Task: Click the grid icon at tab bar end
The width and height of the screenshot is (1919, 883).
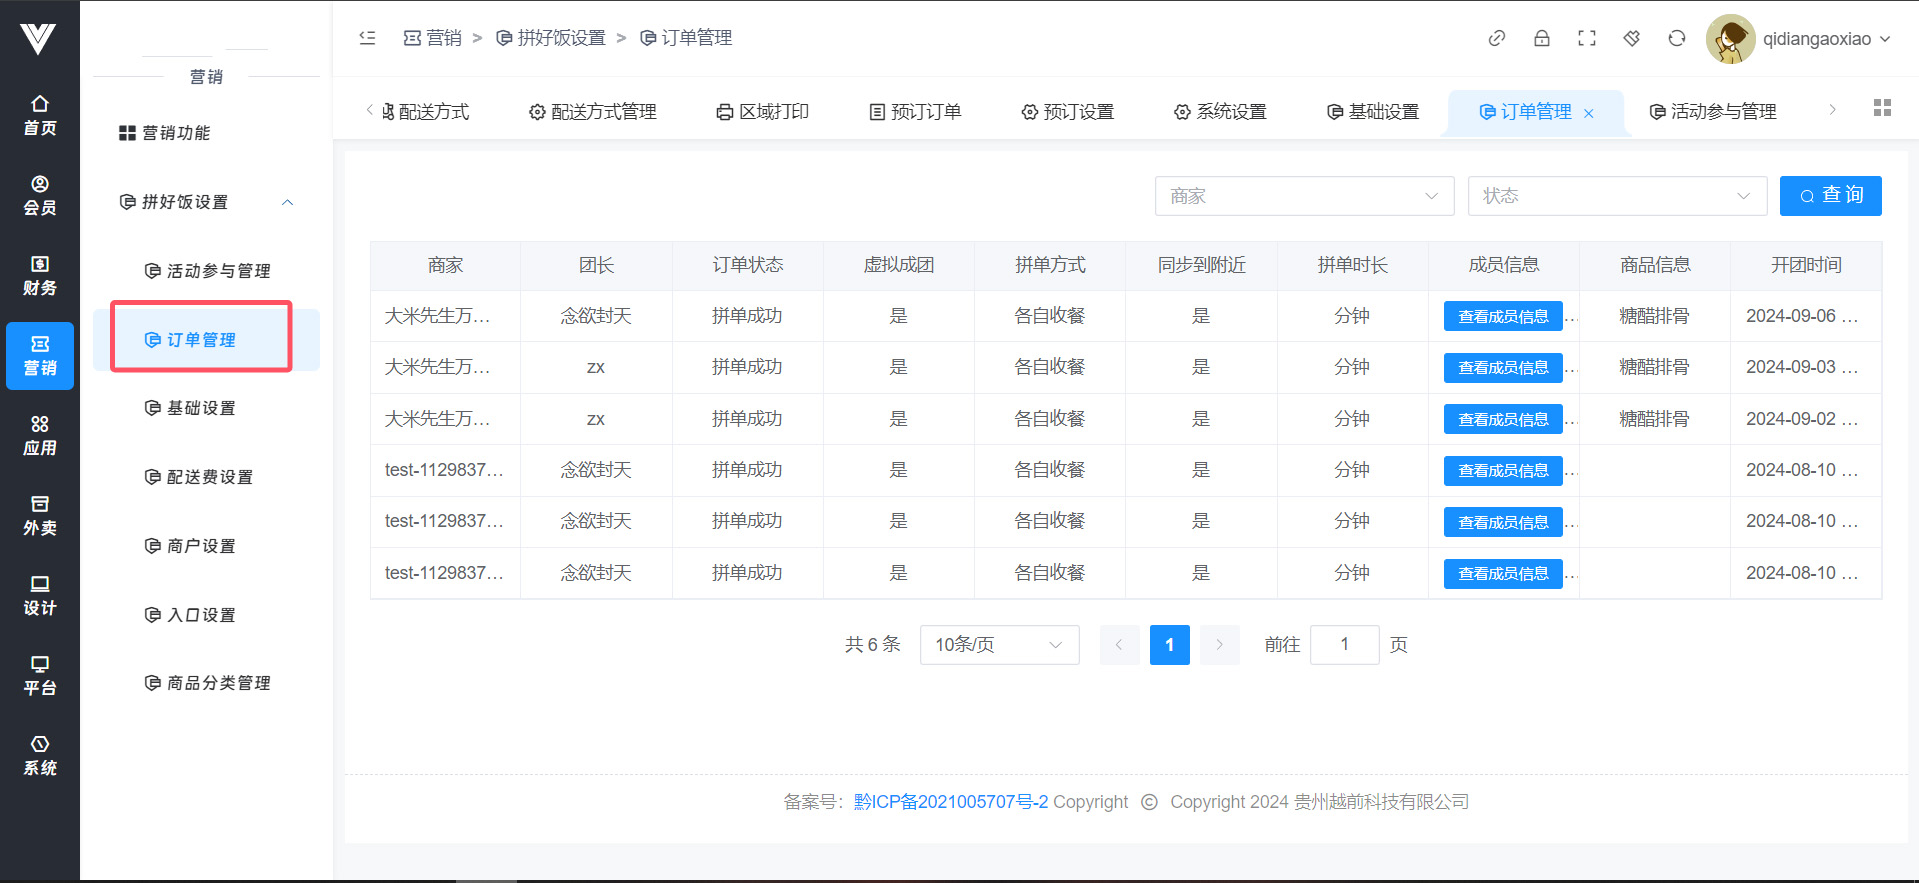Action: coord(1882,108)
